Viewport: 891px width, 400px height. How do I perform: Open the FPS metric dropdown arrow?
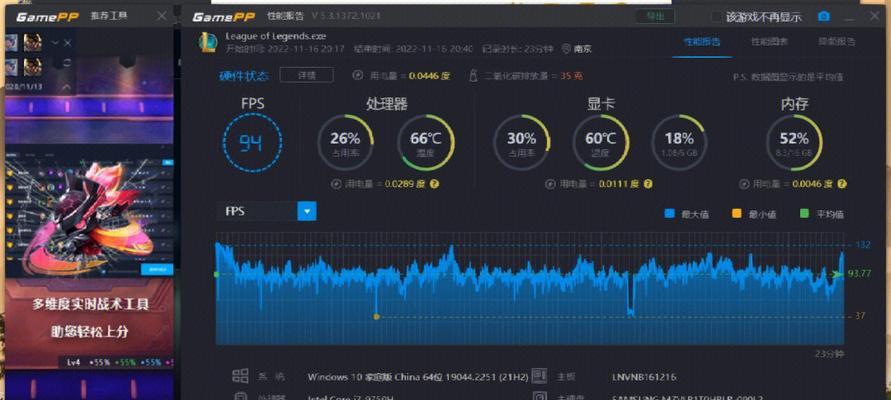(307, 211)
